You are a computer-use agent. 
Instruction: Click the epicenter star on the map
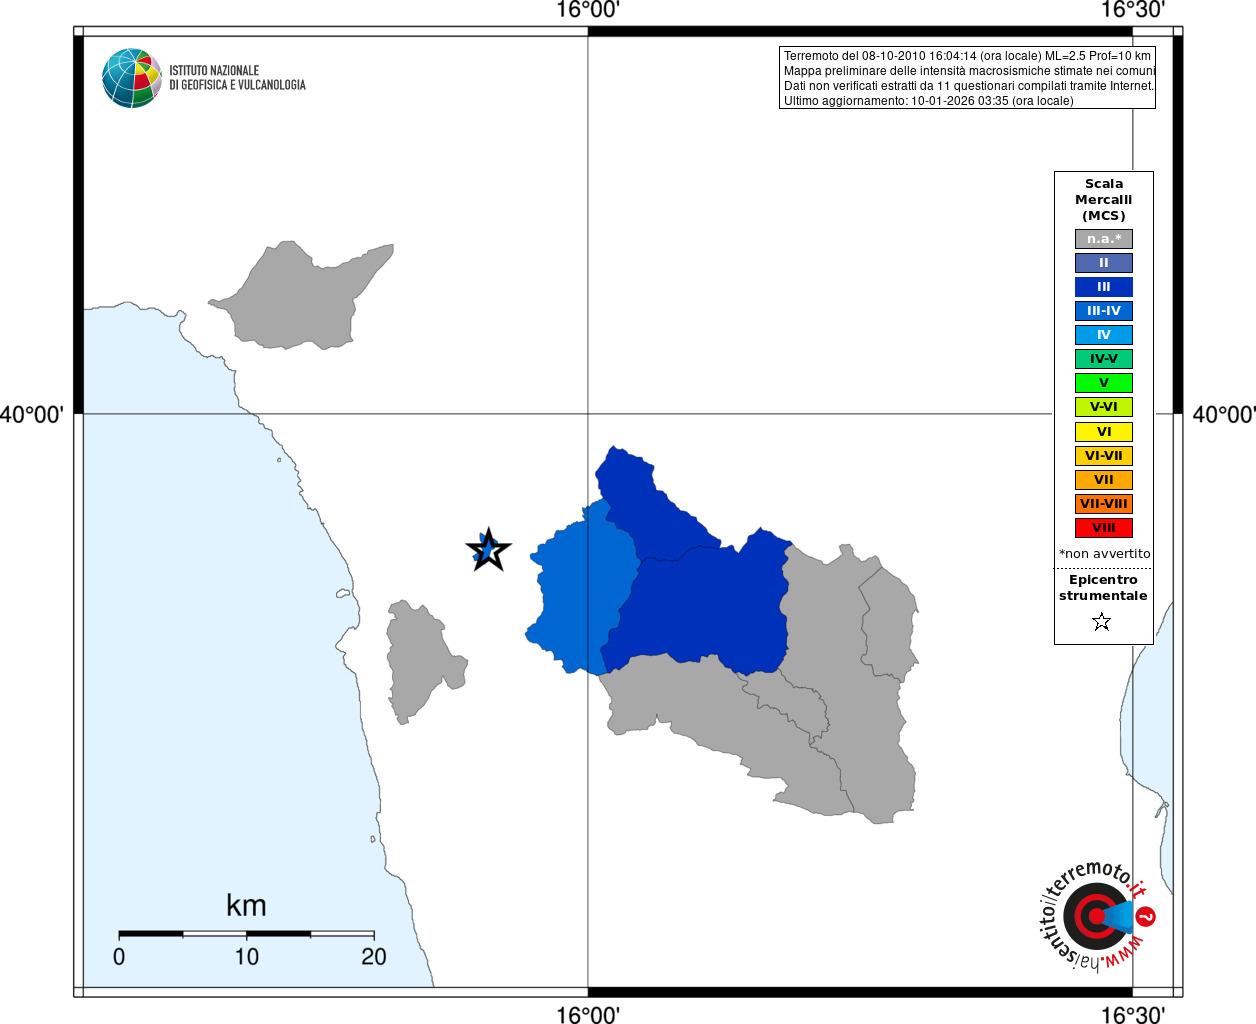tap(488, 550)
